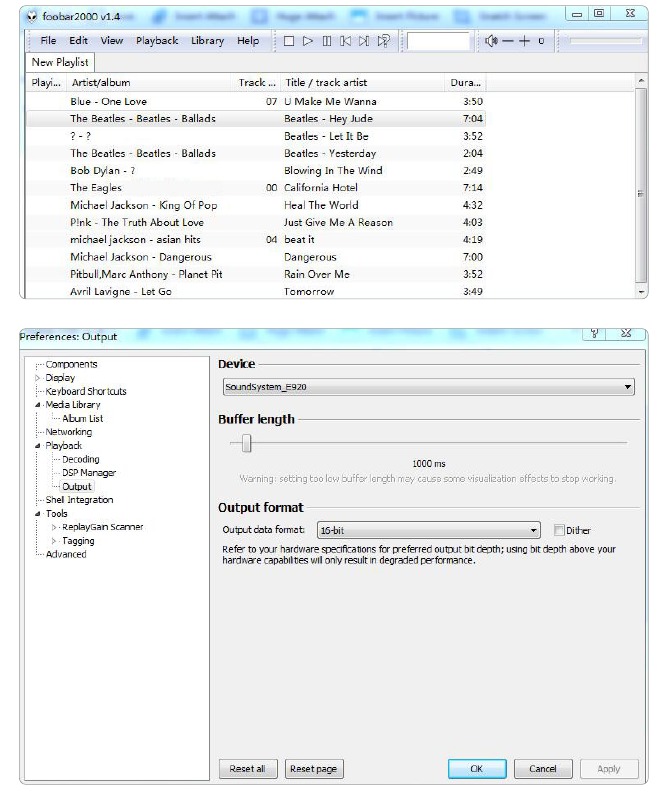Click the Reset all button

[x=248, y=768]
